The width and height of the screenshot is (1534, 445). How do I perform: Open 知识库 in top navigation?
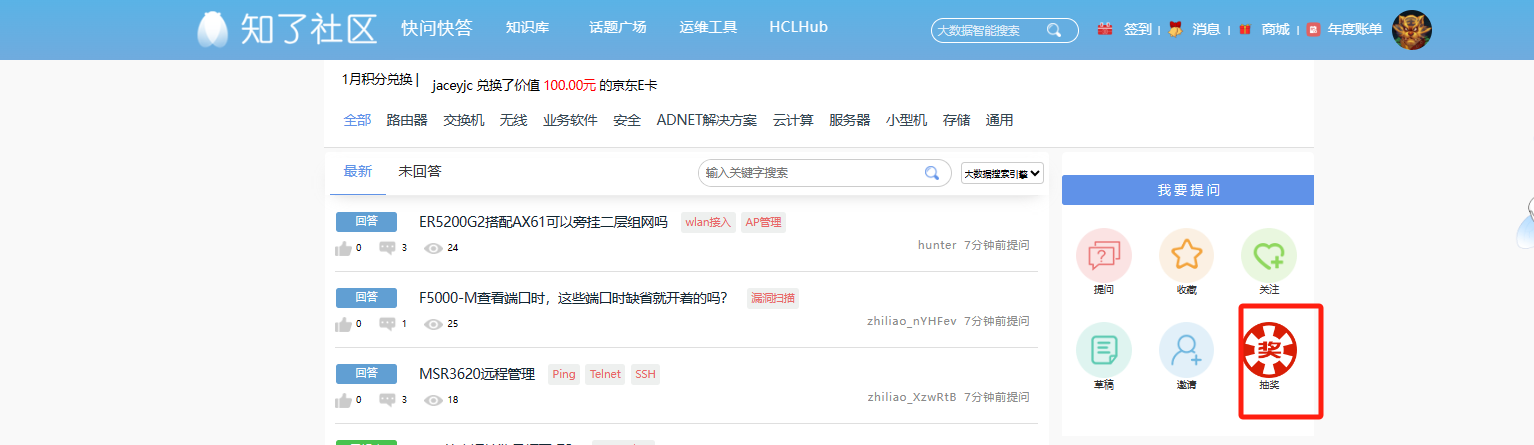point(527,27)
